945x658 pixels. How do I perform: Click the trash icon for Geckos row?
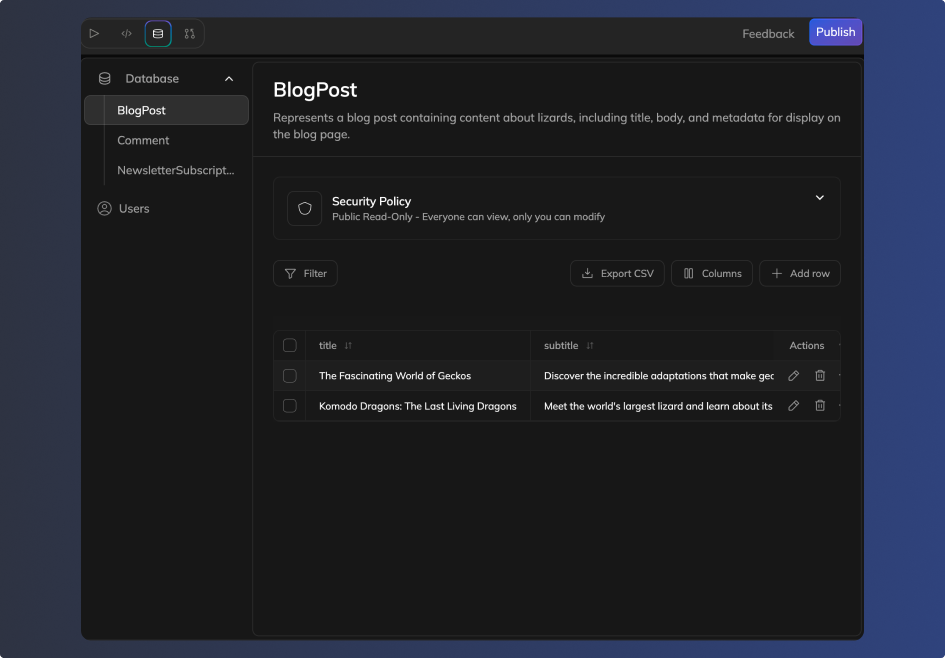pyautogui.click(x=820, y=376)
